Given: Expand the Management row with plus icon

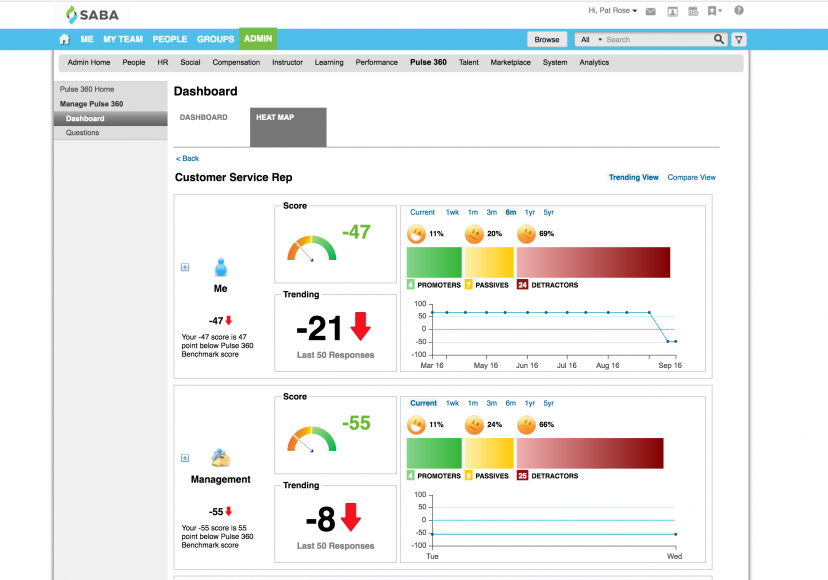Looking at the screenshot, I should [185, 458].
